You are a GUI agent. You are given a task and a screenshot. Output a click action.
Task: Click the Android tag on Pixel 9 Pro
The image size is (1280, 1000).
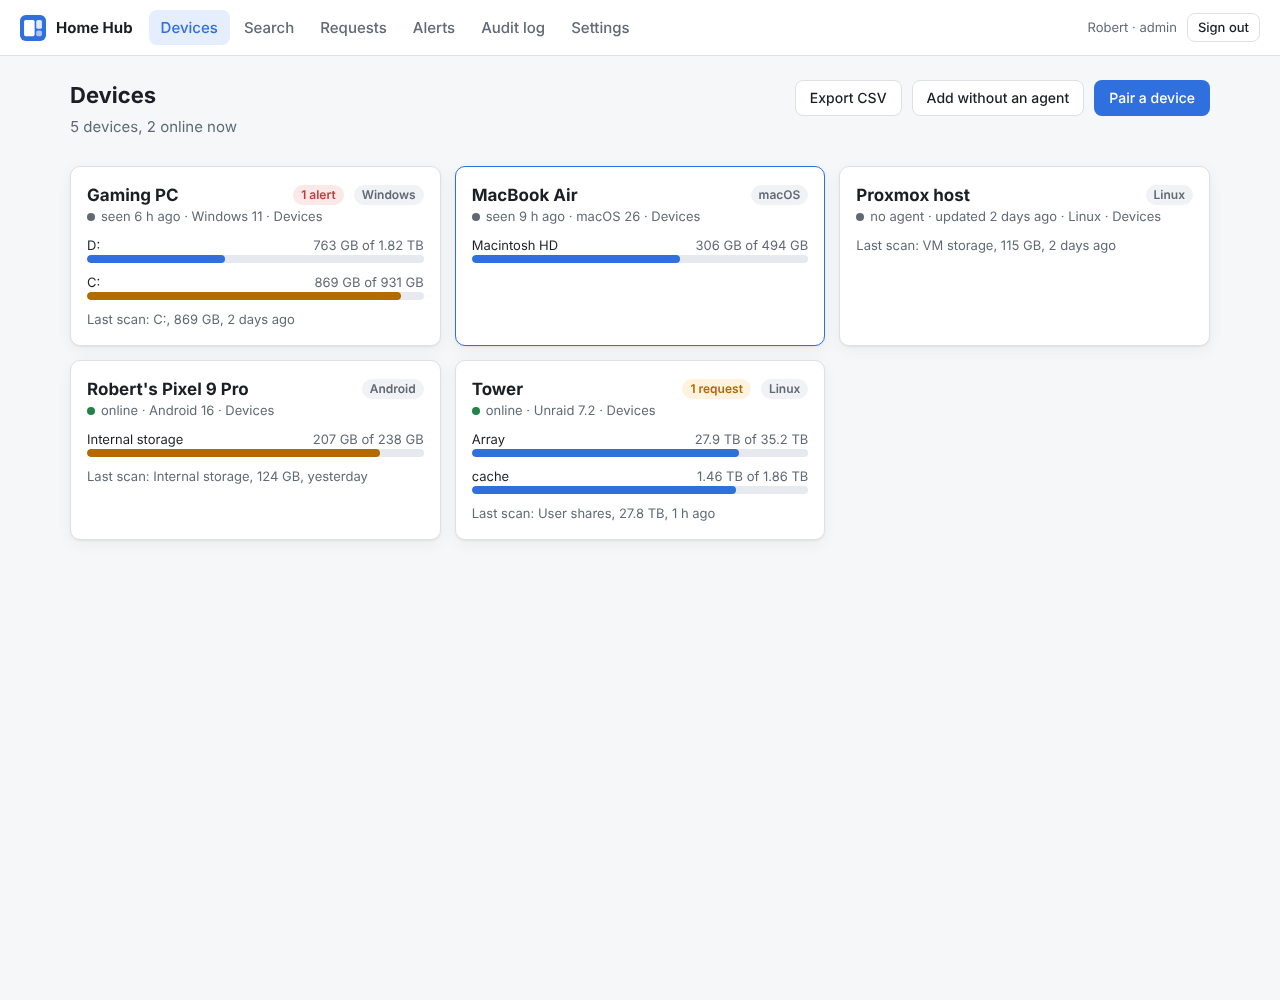[x=393, y=389]
